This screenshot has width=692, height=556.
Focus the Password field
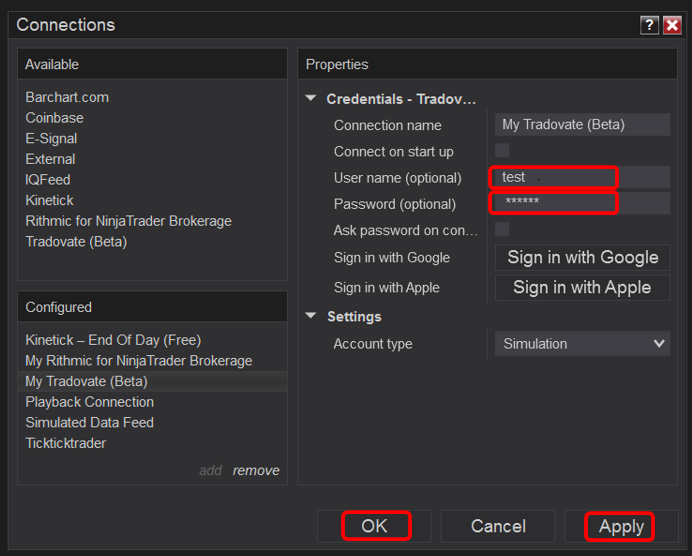pyautogui.click(x=582, y=203)
